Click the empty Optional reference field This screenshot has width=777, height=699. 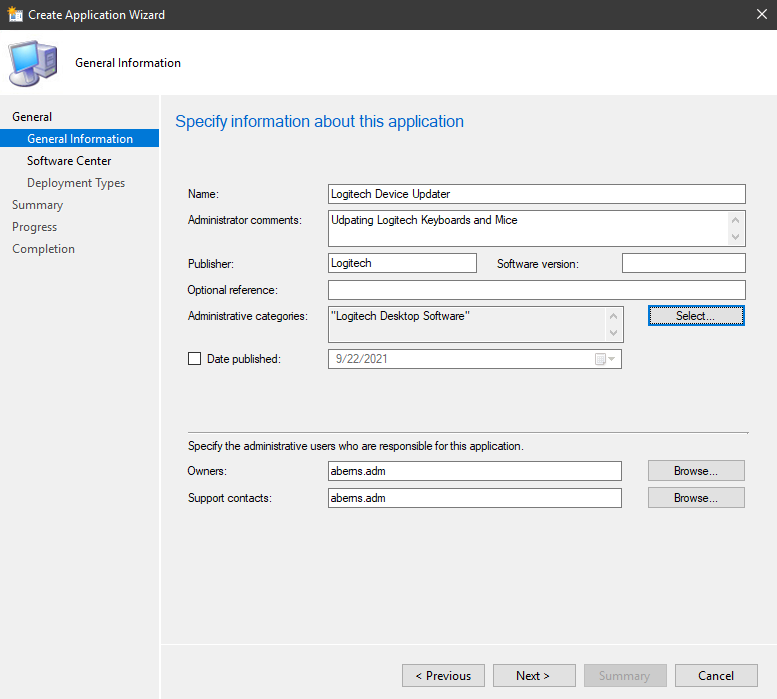pos(537,290)
